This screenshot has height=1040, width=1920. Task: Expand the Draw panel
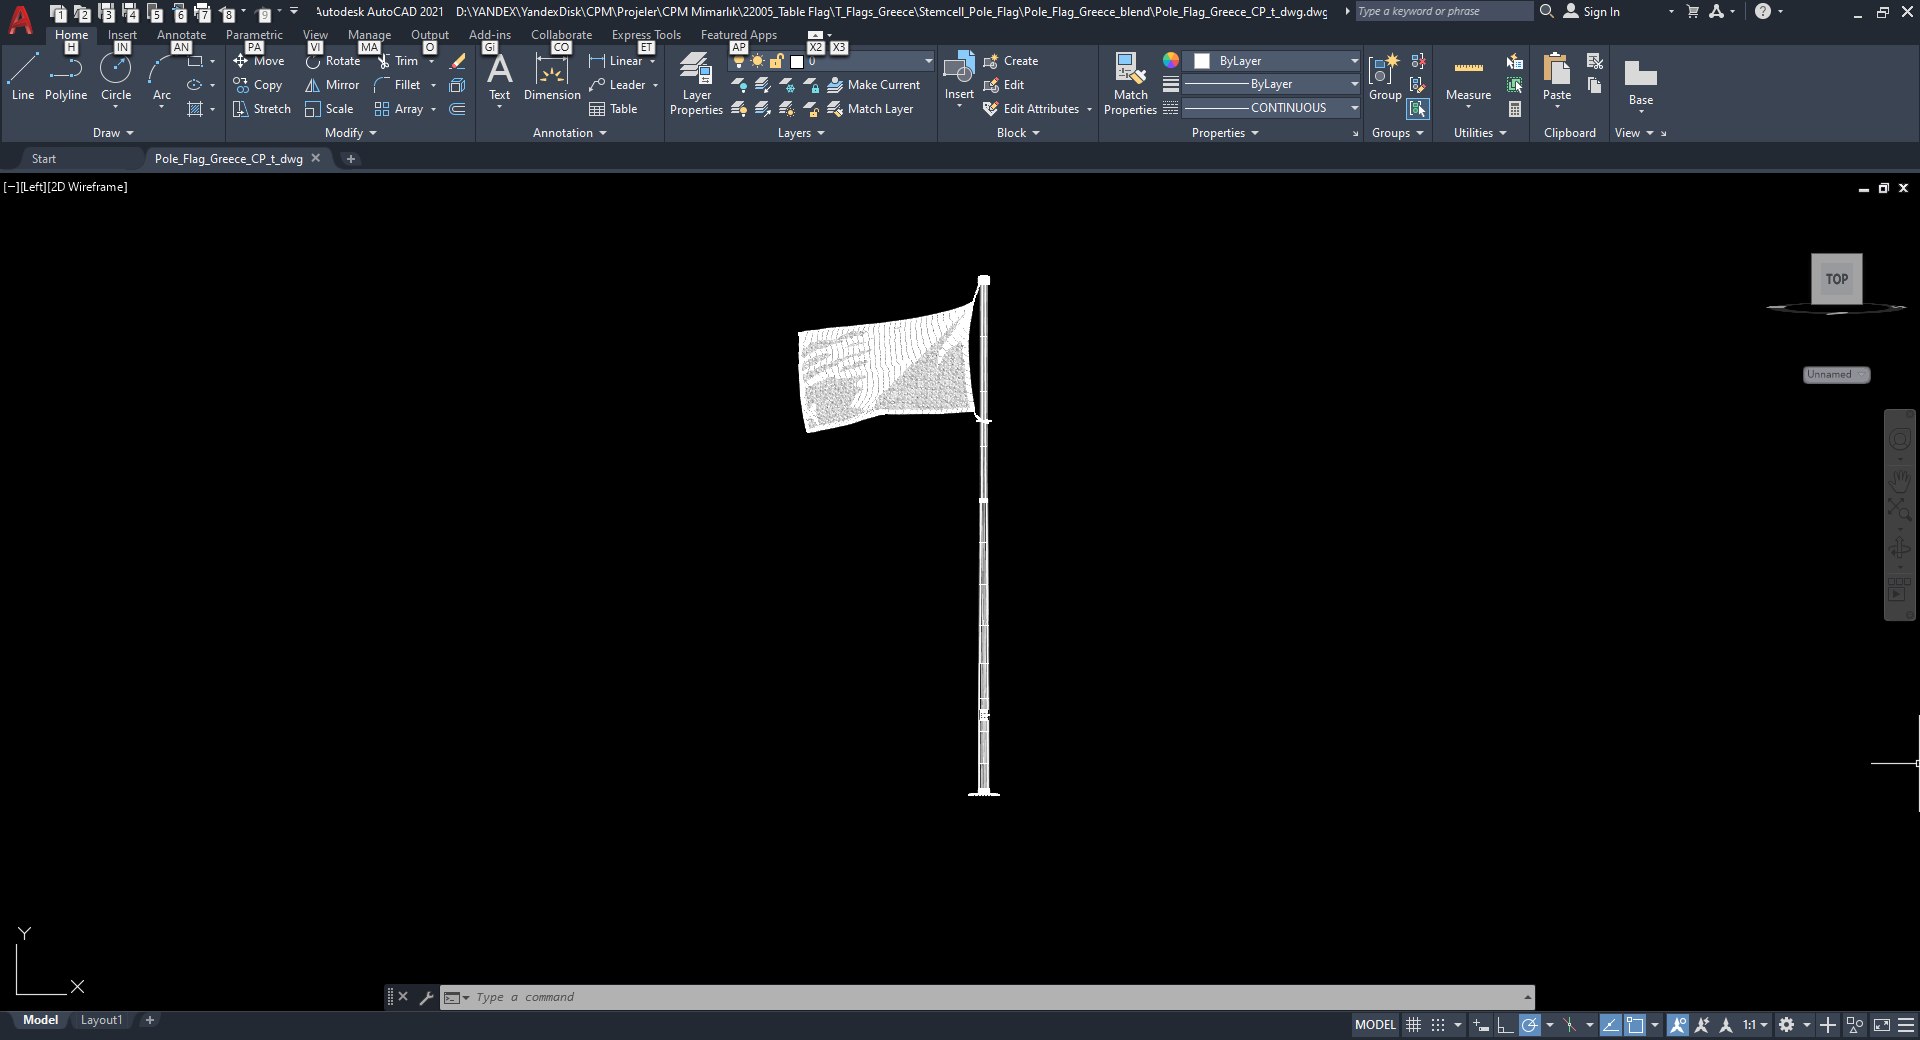[113, 133]
